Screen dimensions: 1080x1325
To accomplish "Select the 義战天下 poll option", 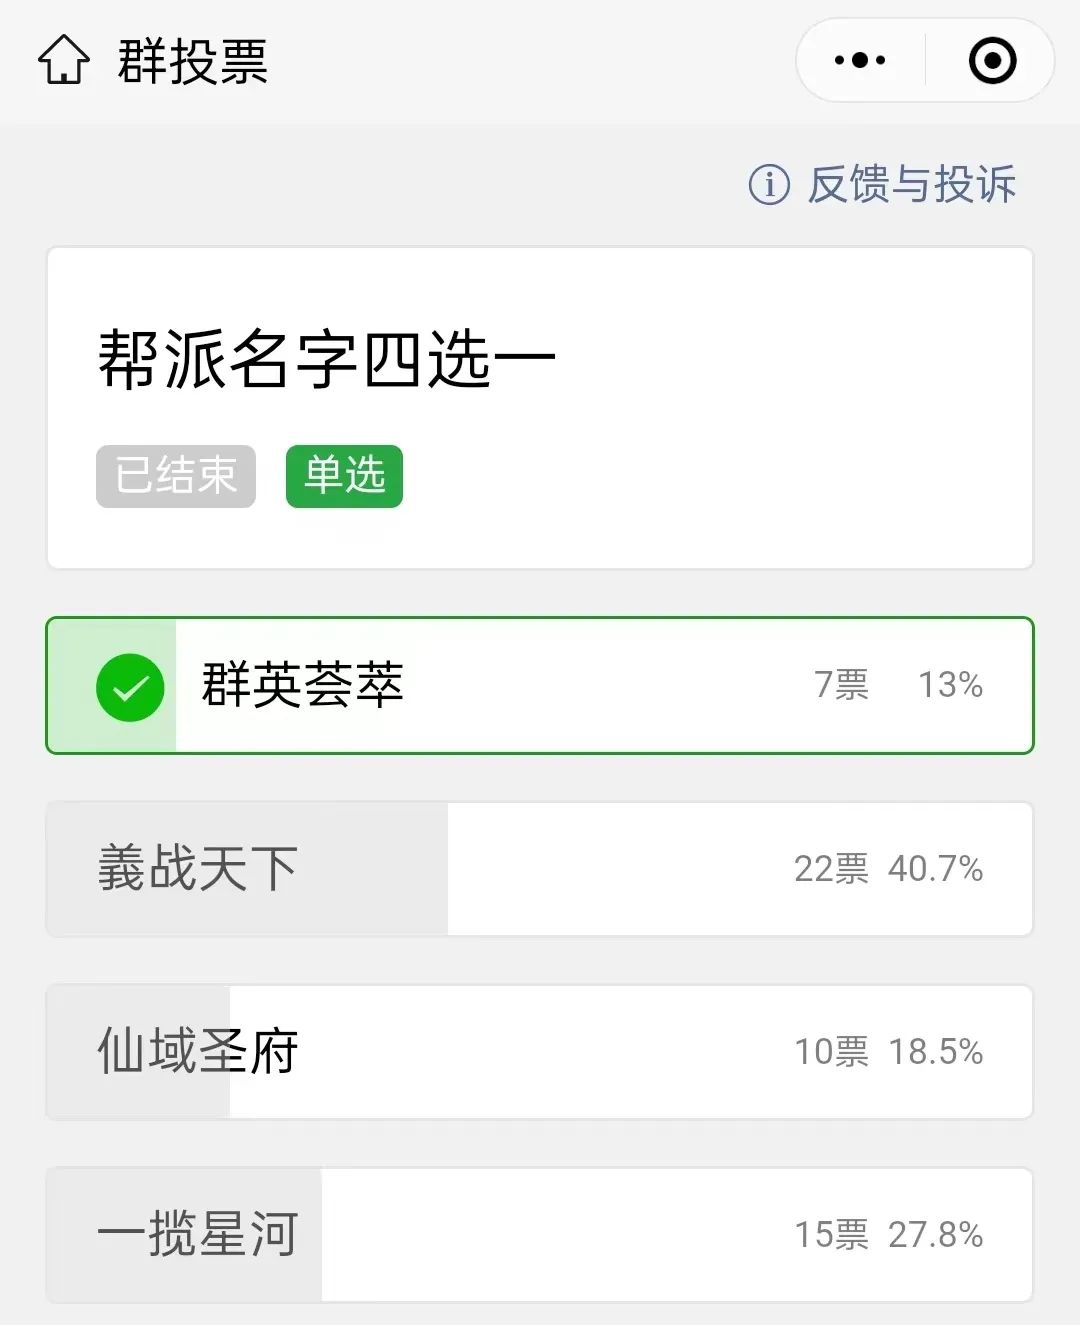I will tap(540, 869).
